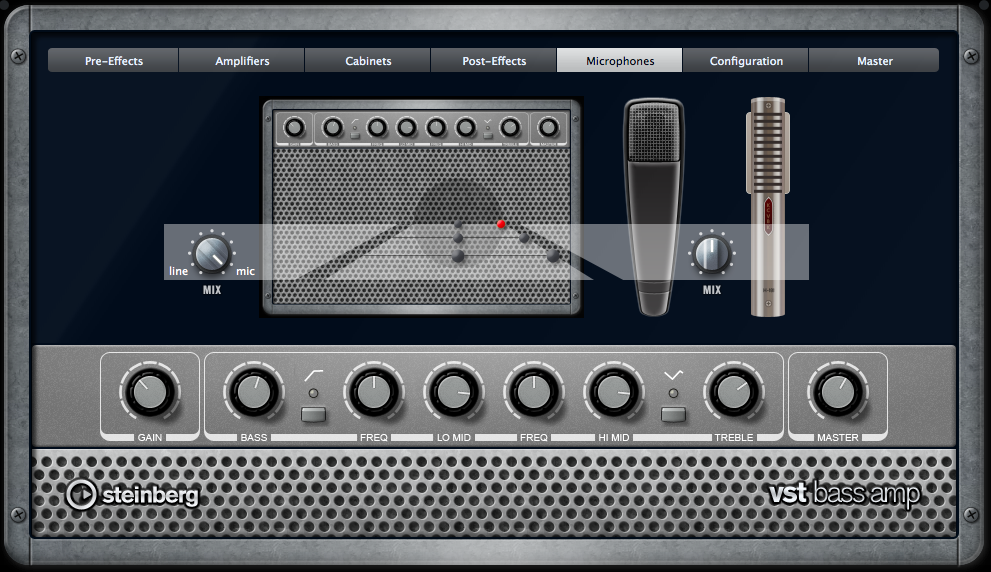Click the MASTER knob
The height and width of the screenshot is (572, 991).
pyautogui.click(x=837, y=392)
